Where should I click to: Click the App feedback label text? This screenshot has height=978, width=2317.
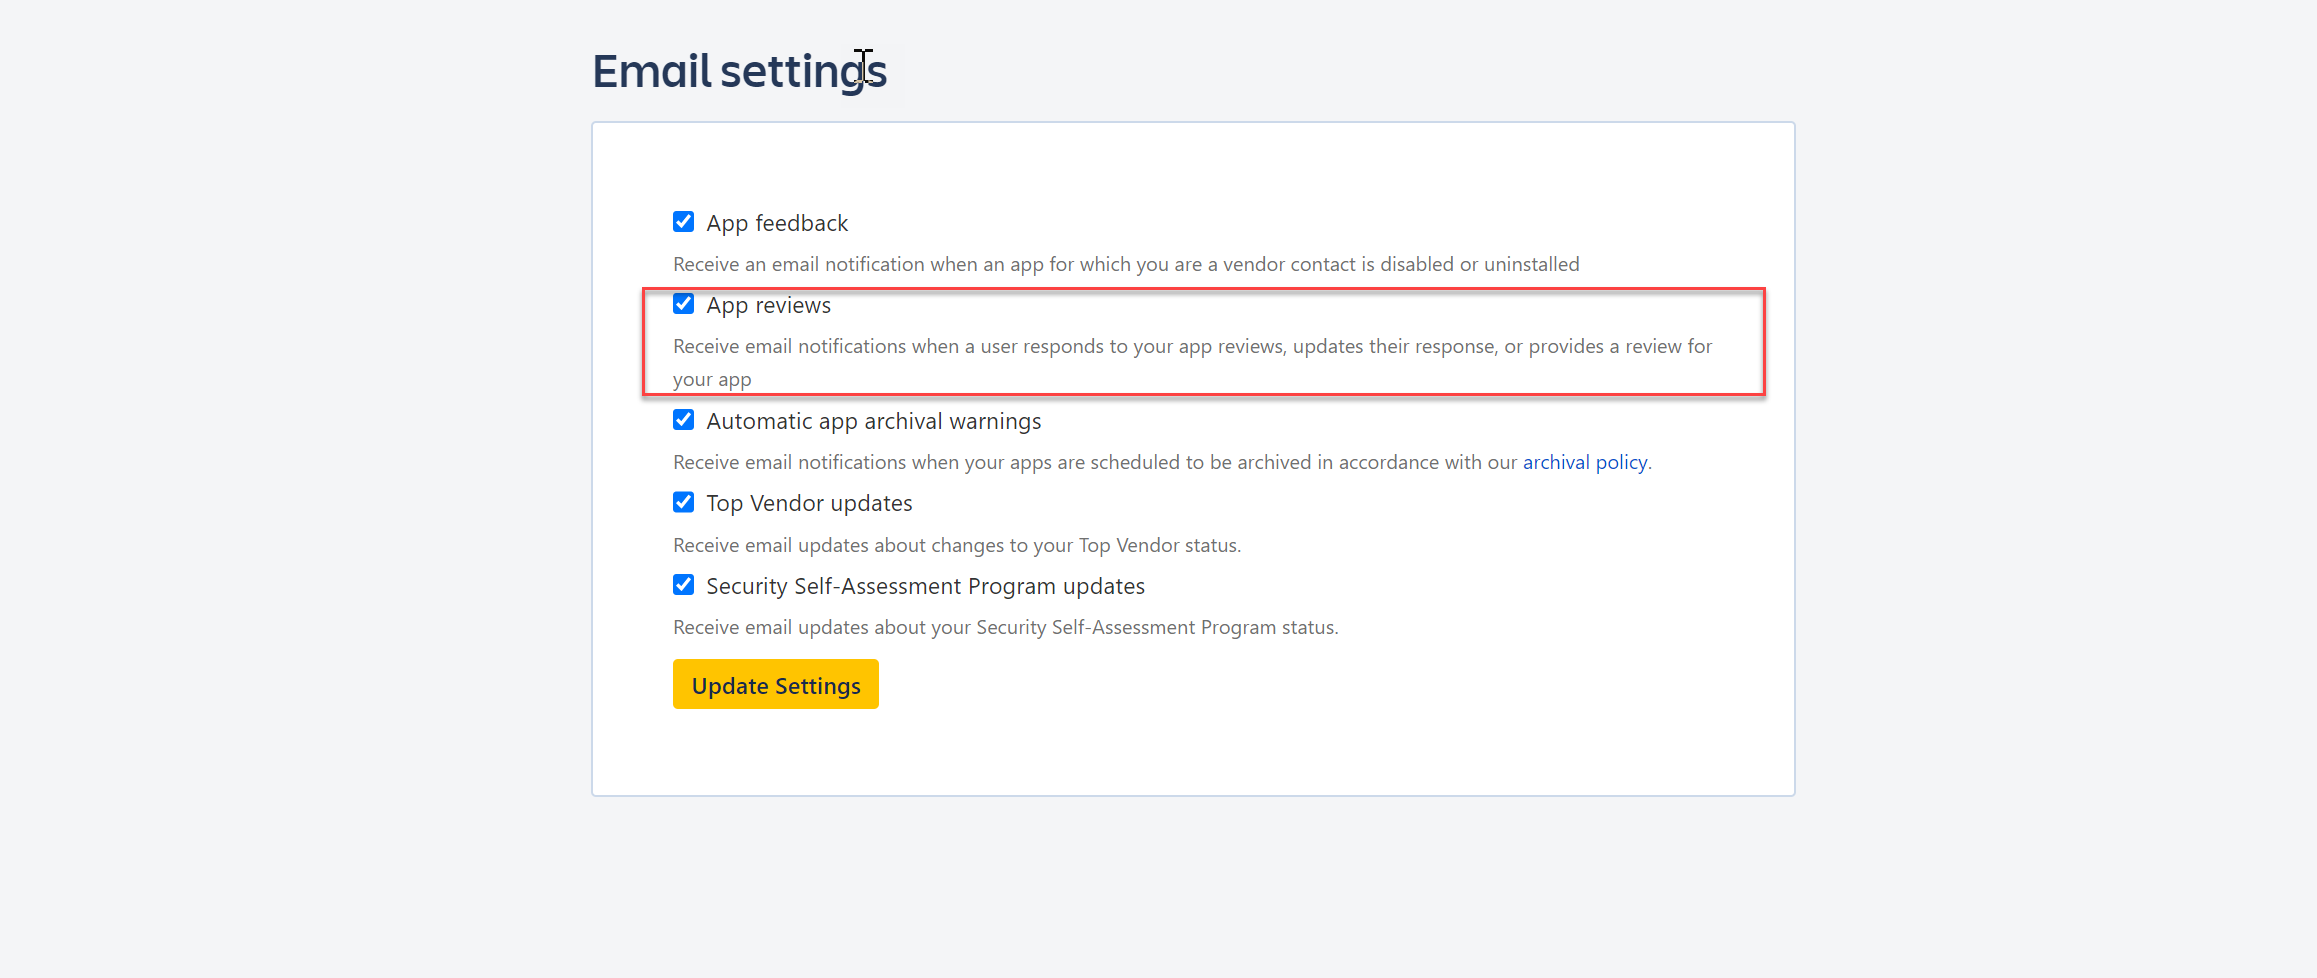pos(776,222)
